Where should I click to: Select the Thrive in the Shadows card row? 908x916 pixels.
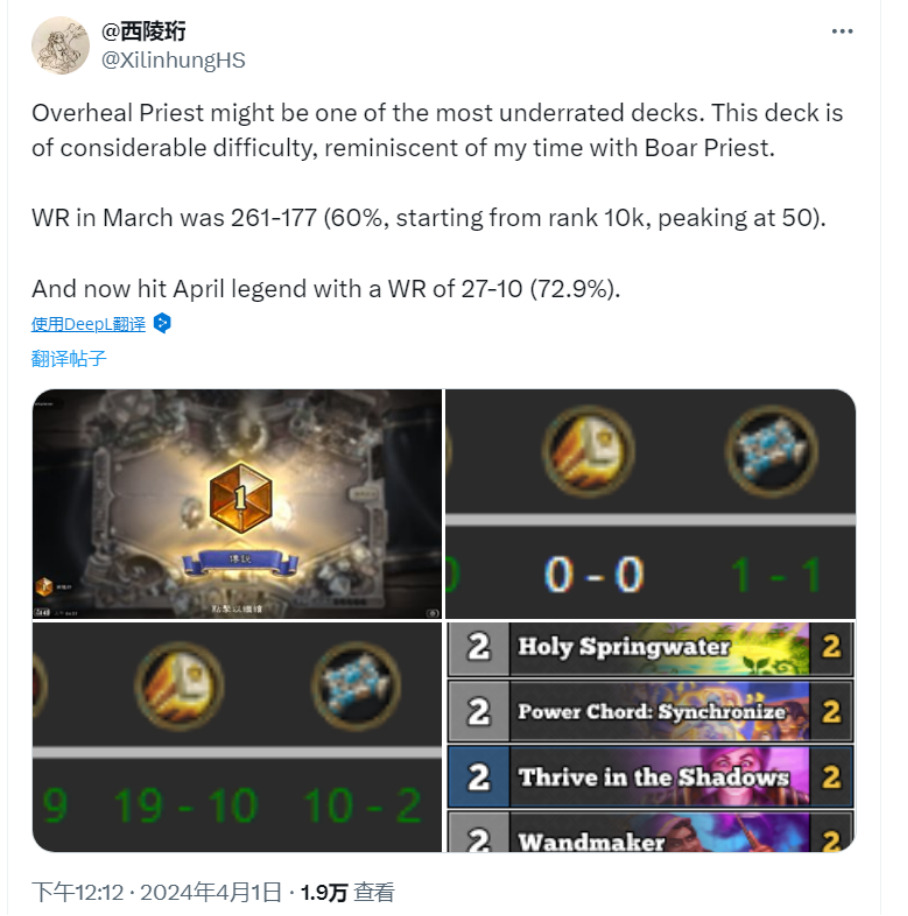[650, 777]
